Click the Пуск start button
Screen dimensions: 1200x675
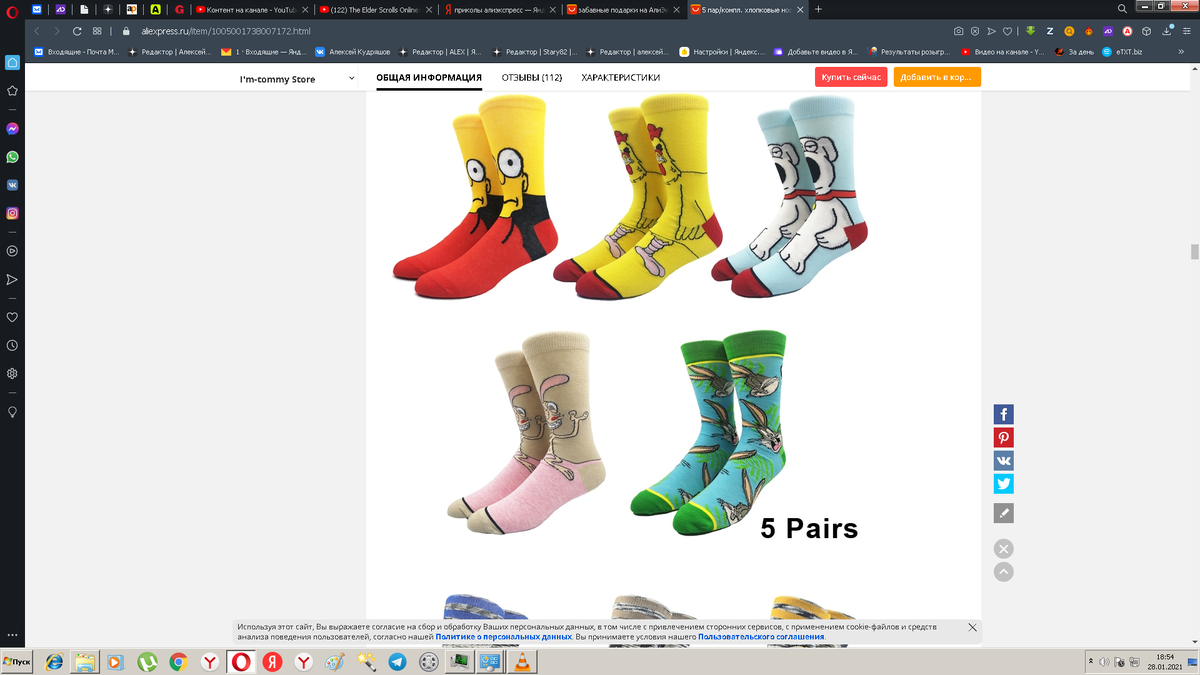tap(19, 662)
